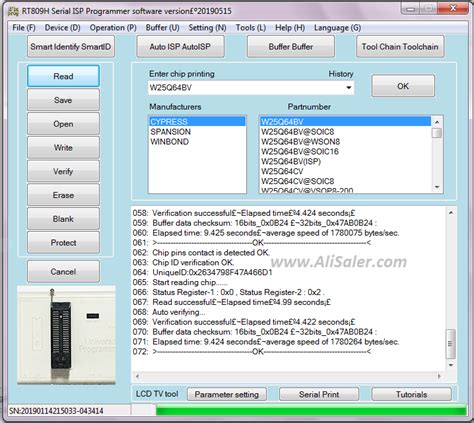Click log line 062 Chip pins contact entry
The image size is (474, 423).
[x=201, y=253]
